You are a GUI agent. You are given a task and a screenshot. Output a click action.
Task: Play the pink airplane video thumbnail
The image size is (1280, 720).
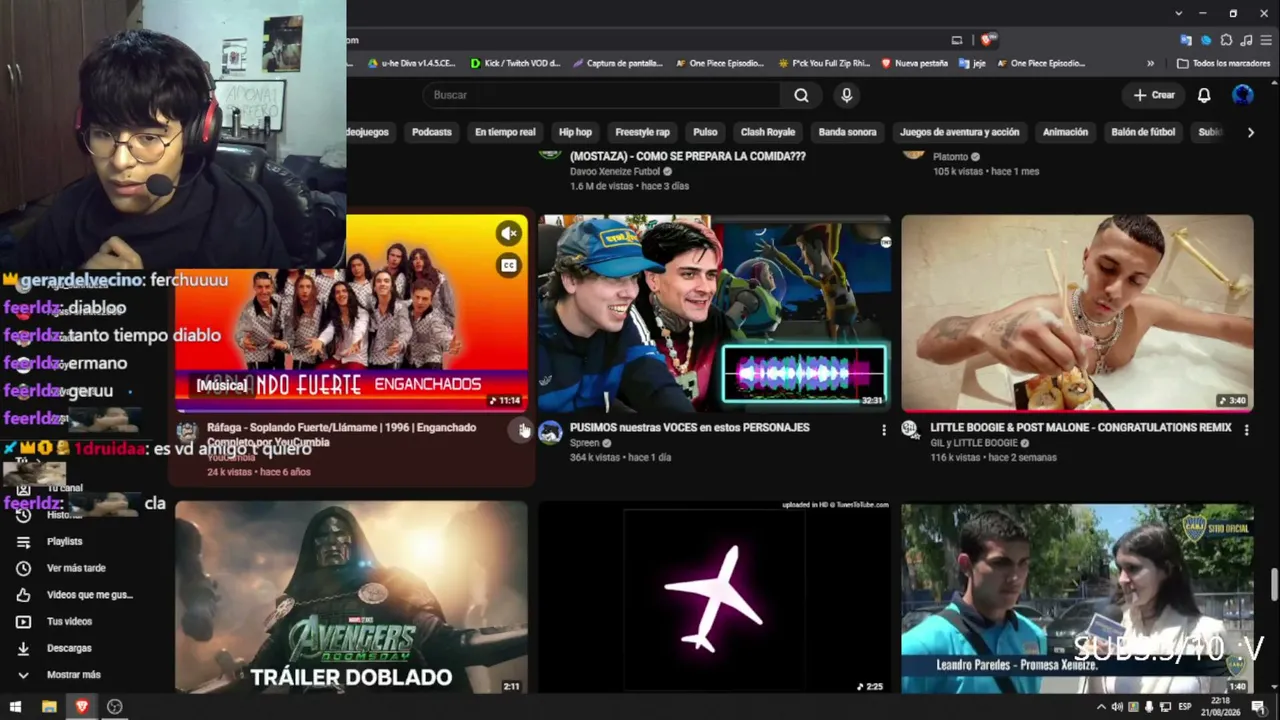(x=714, y=598)
